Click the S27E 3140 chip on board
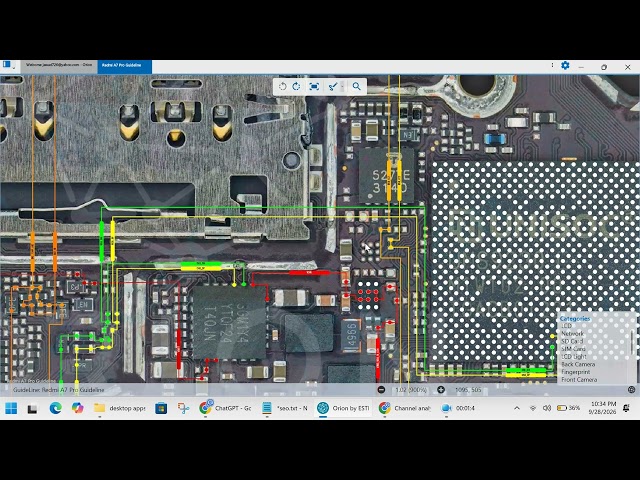The width and height of the screenshot is (640, 480). [388, 175]
